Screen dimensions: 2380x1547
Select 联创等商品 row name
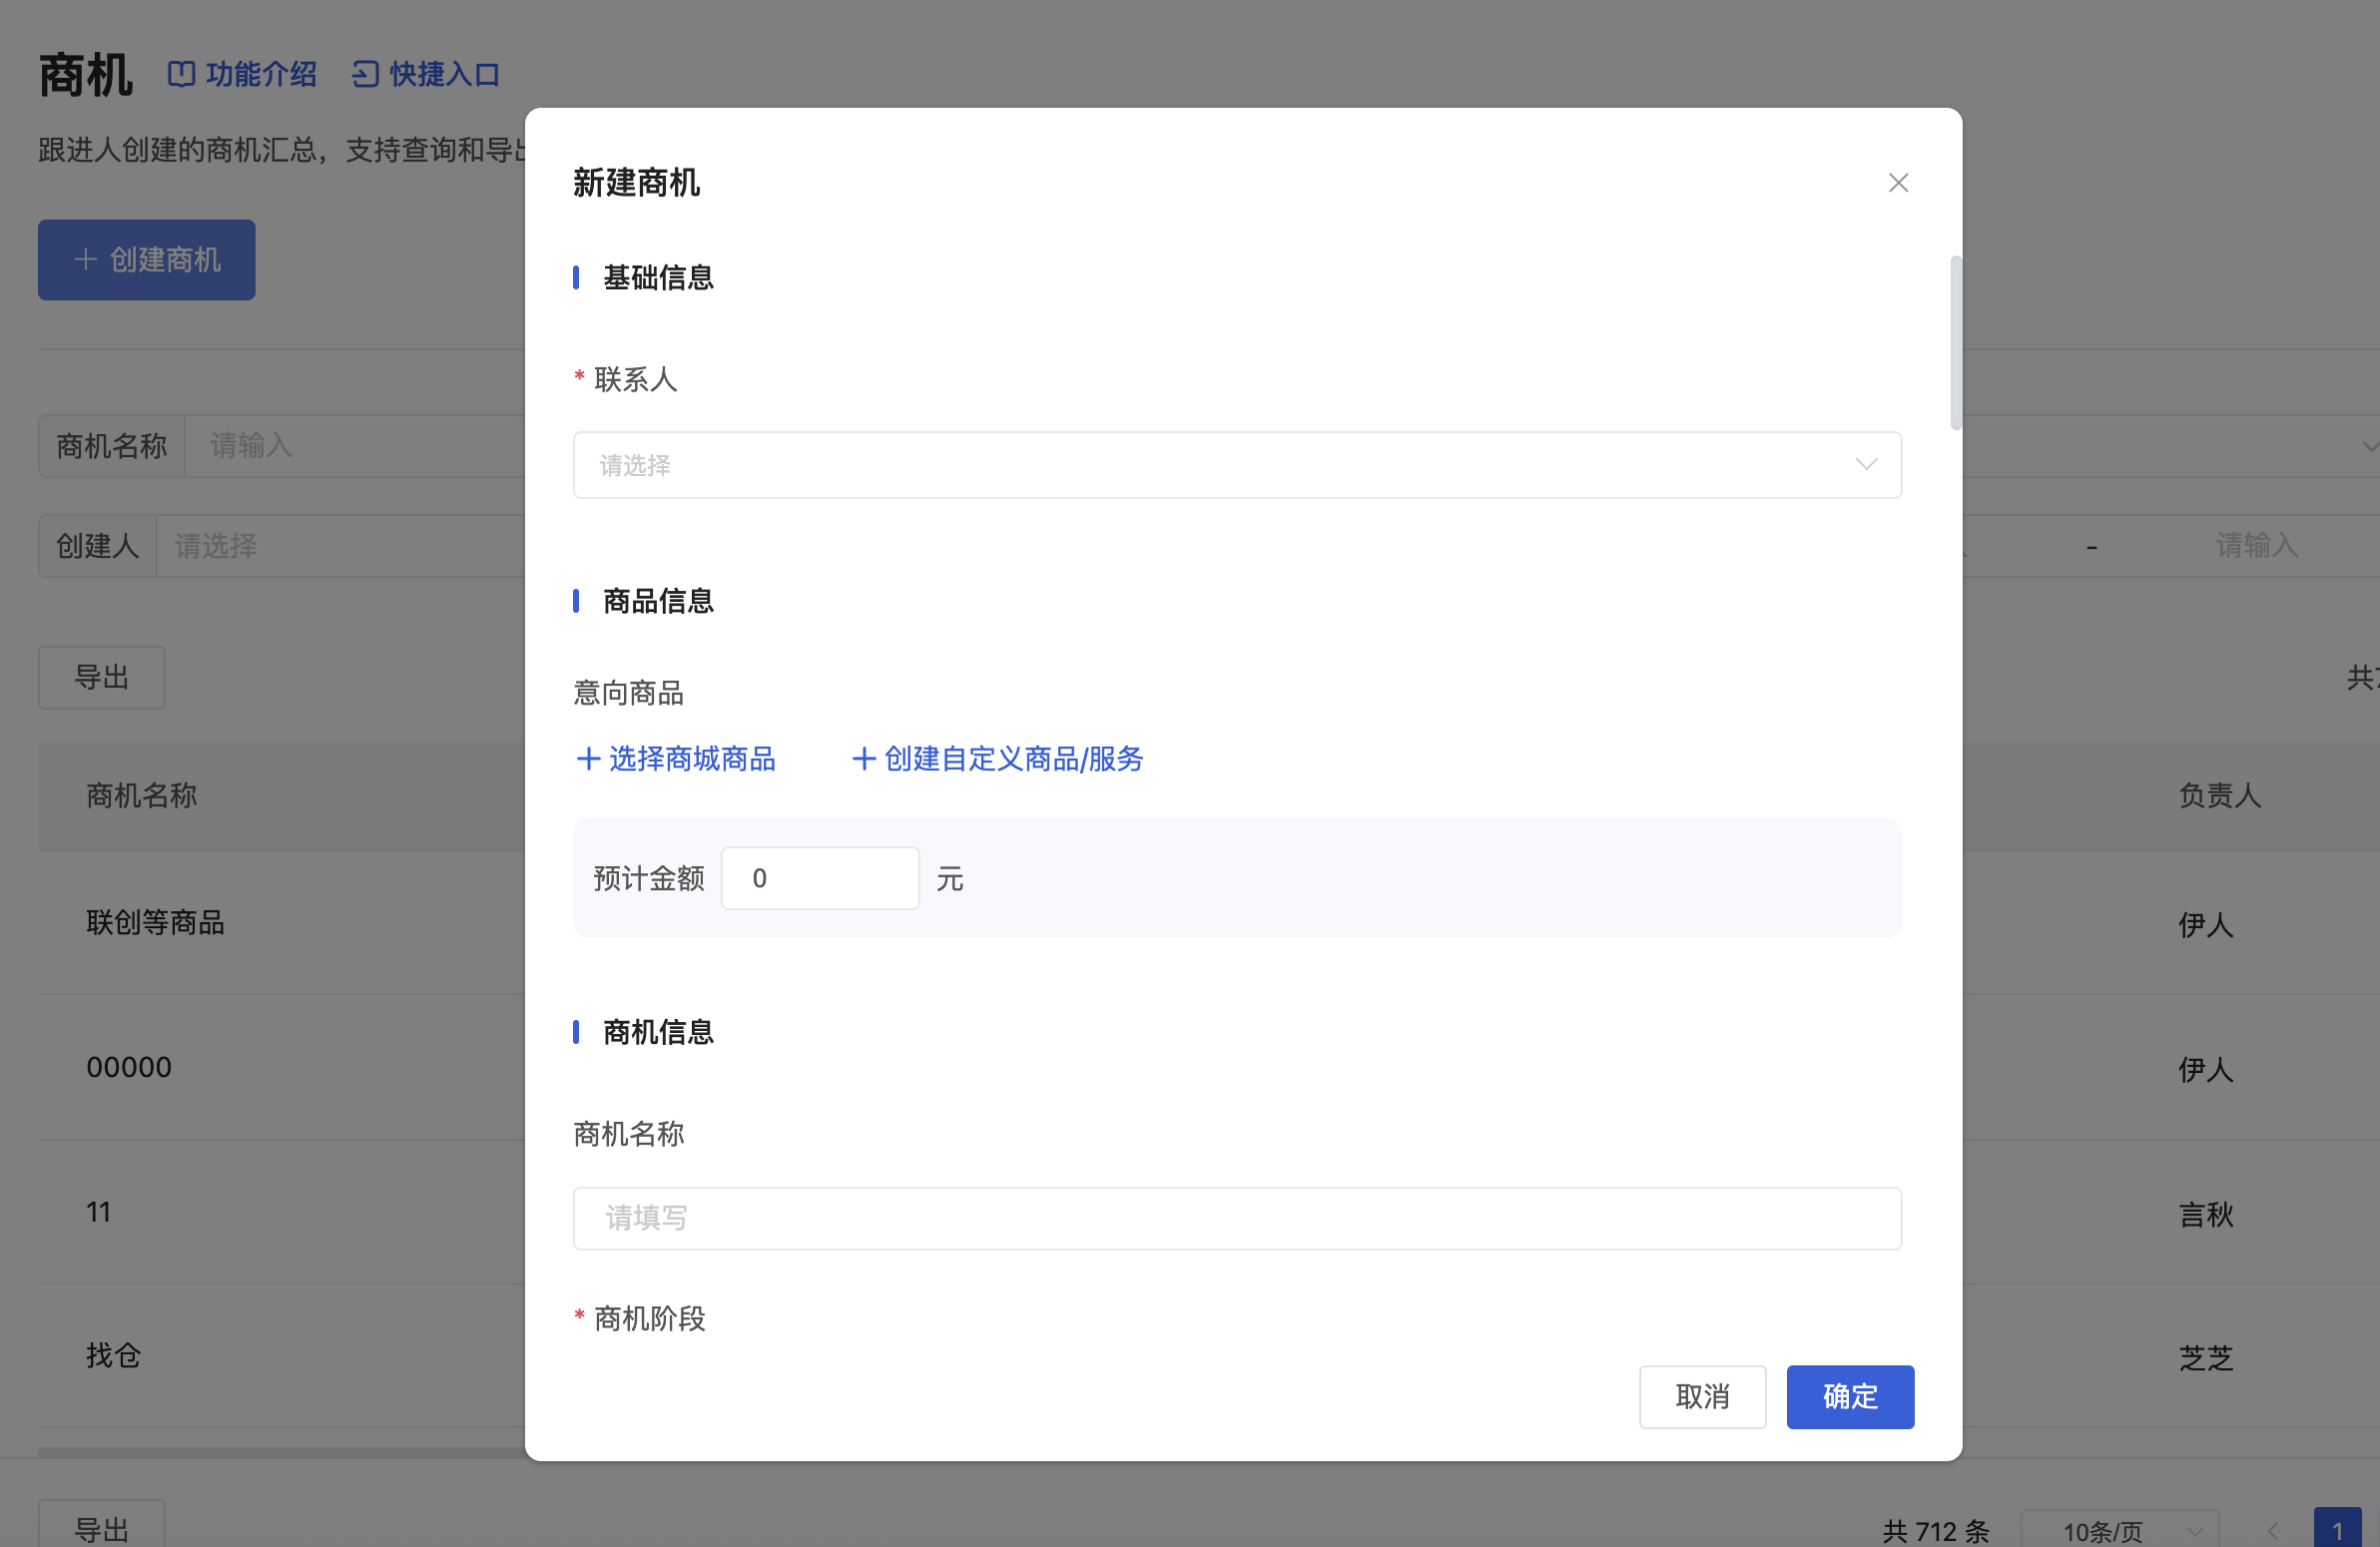point(155,922)
